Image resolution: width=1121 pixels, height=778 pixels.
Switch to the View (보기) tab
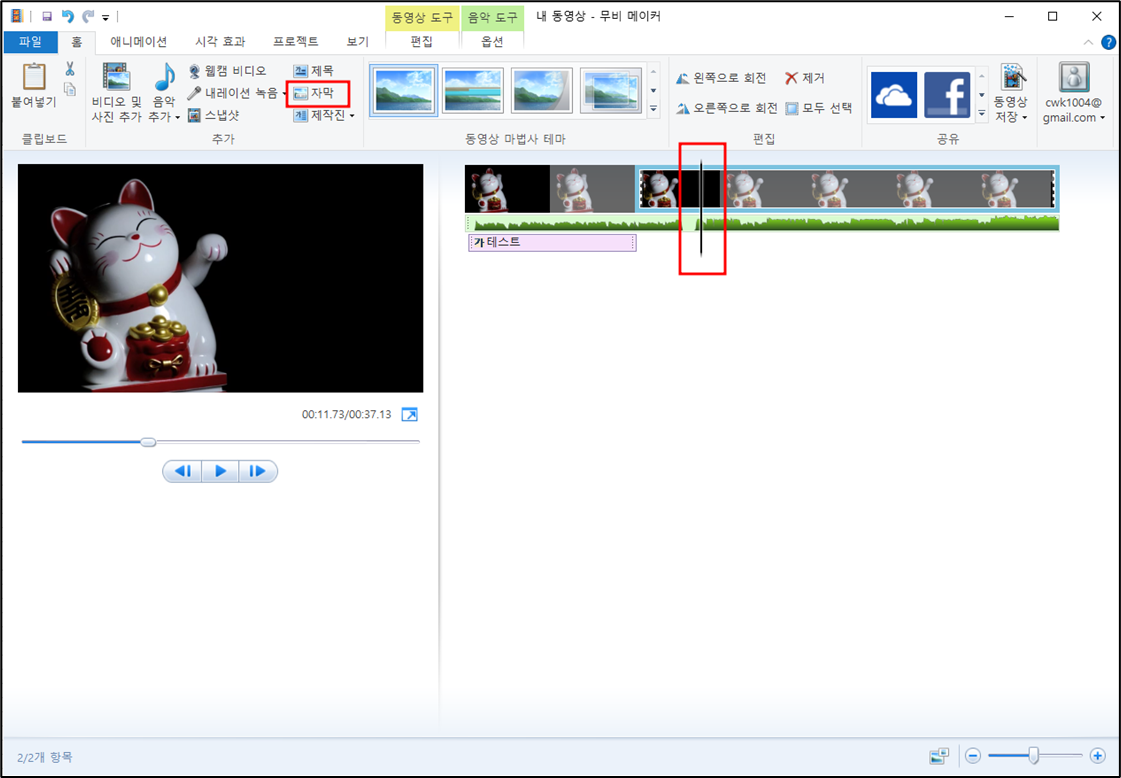point(357,41)
